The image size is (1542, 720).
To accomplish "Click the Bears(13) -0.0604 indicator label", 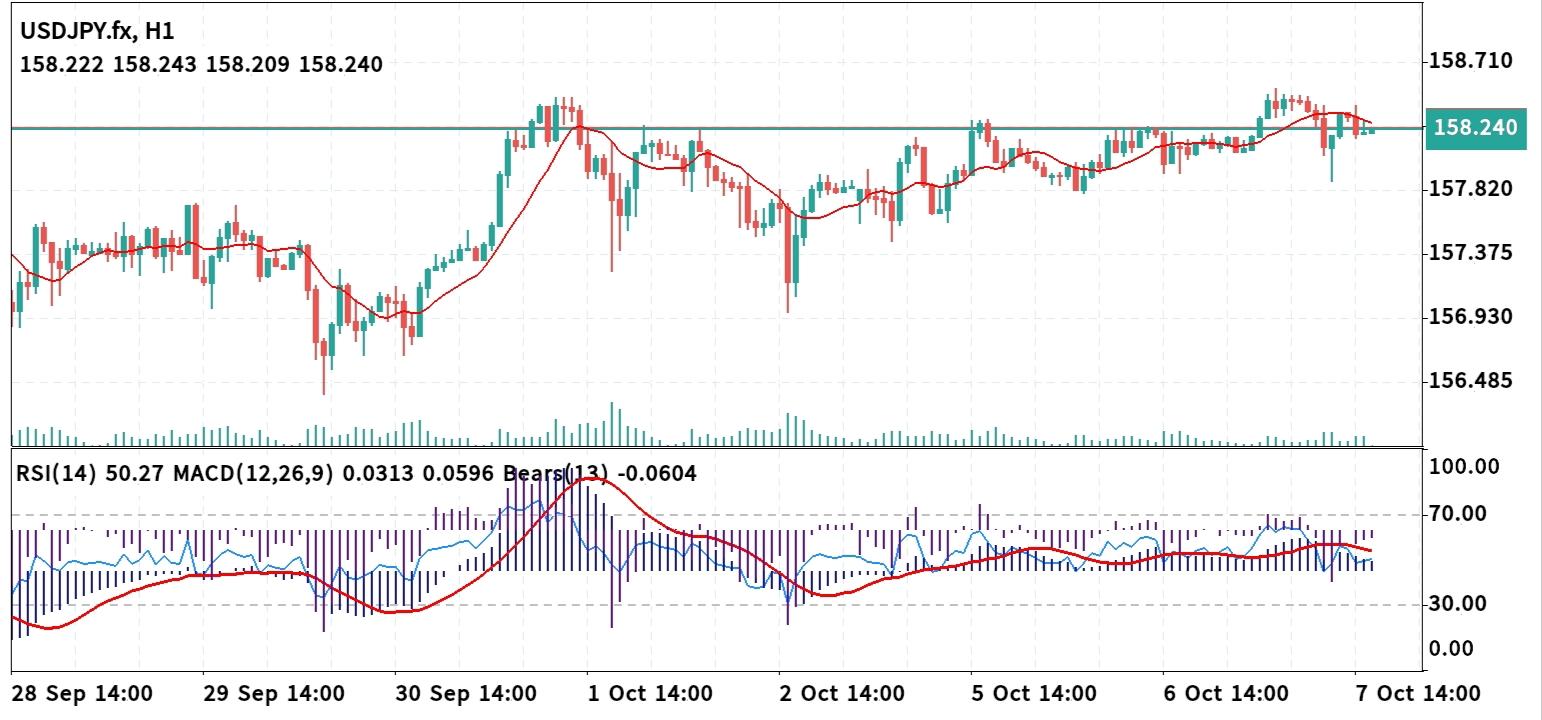I will 599,473.
